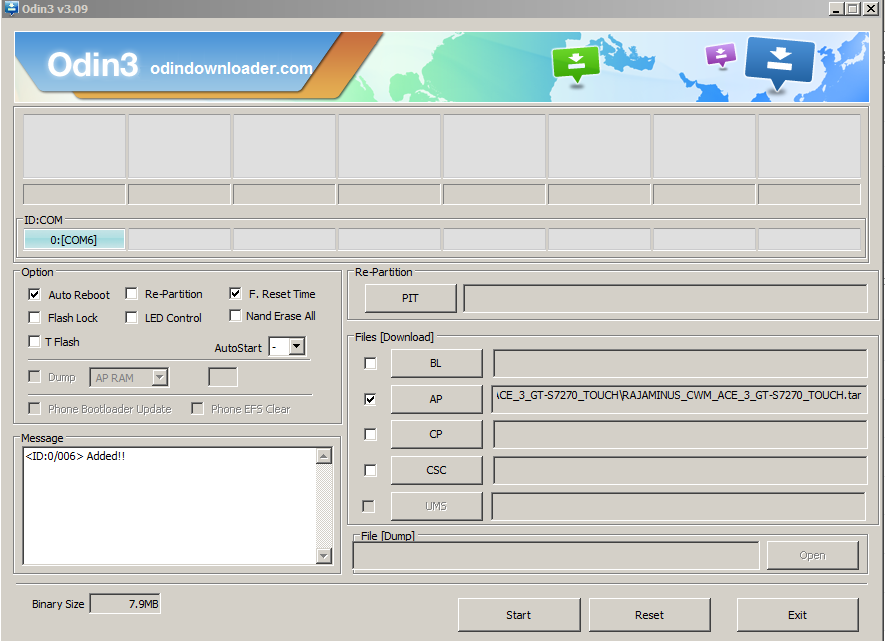Uncheck the AP file checkbox
The height and width of the screenshot is (641, 885).
pos(370,399)
